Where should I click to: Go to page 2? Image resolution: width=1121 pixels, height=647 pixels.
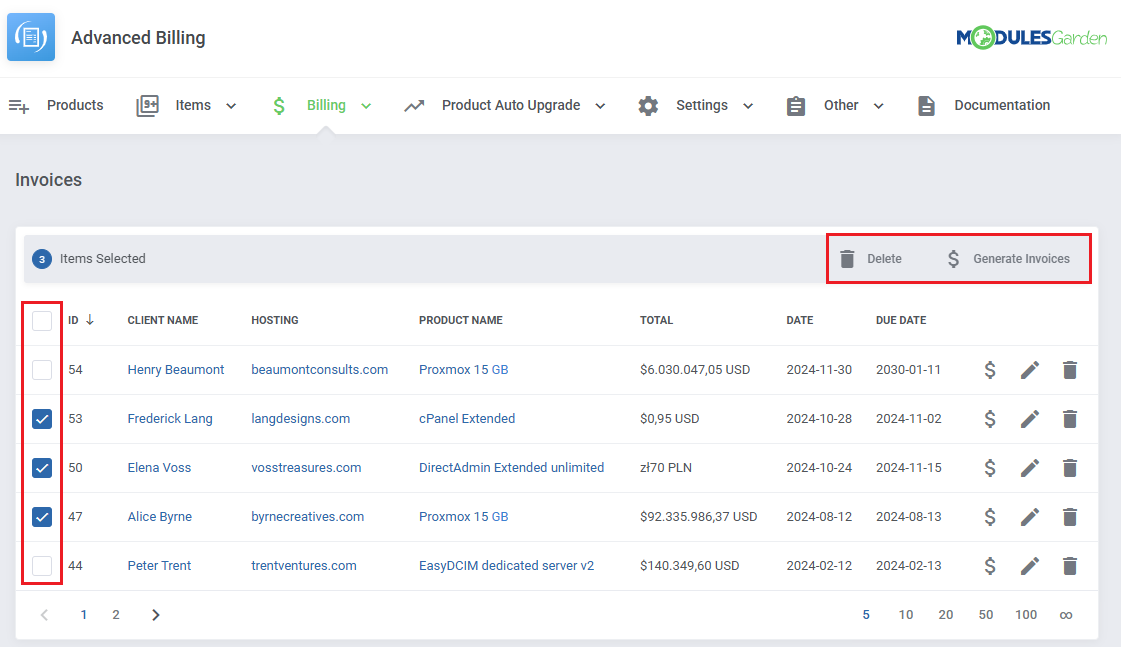click(116, 615)
